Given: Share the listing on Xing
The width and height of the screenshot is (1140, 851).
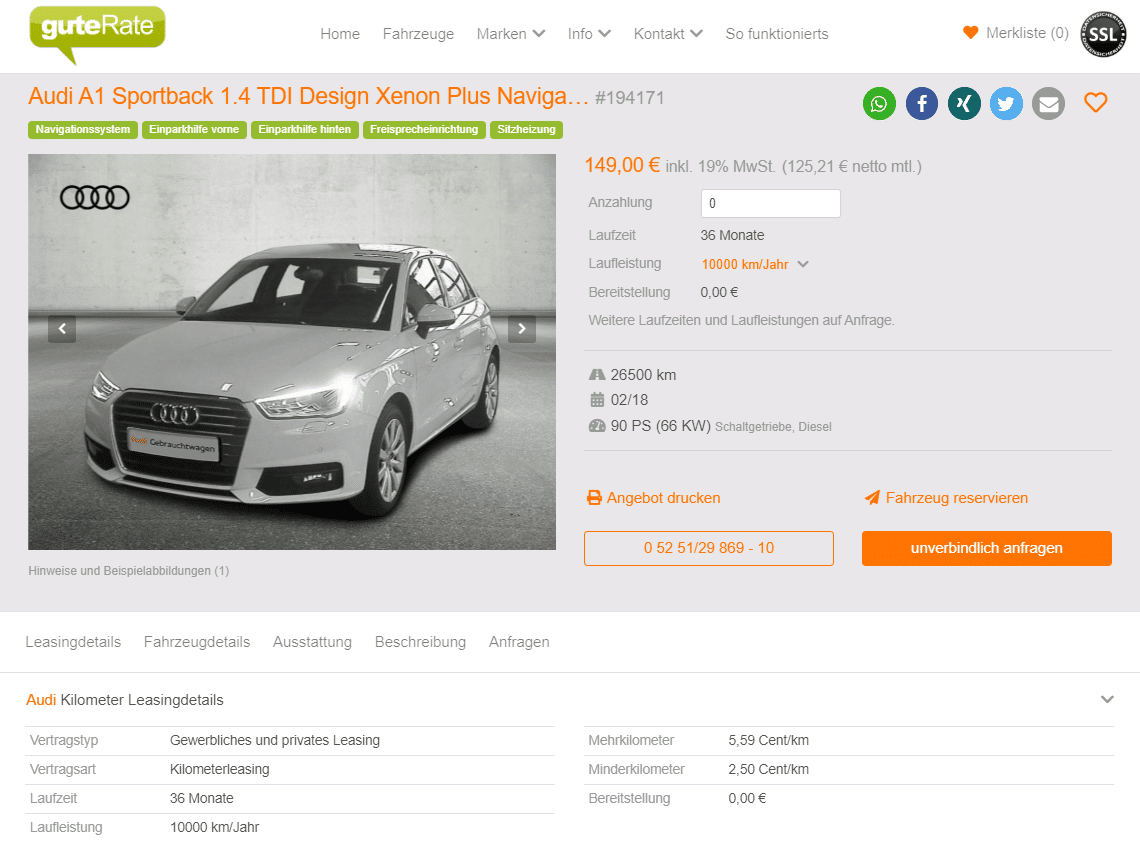Looking at the screenshot, I should coord(964,103).
